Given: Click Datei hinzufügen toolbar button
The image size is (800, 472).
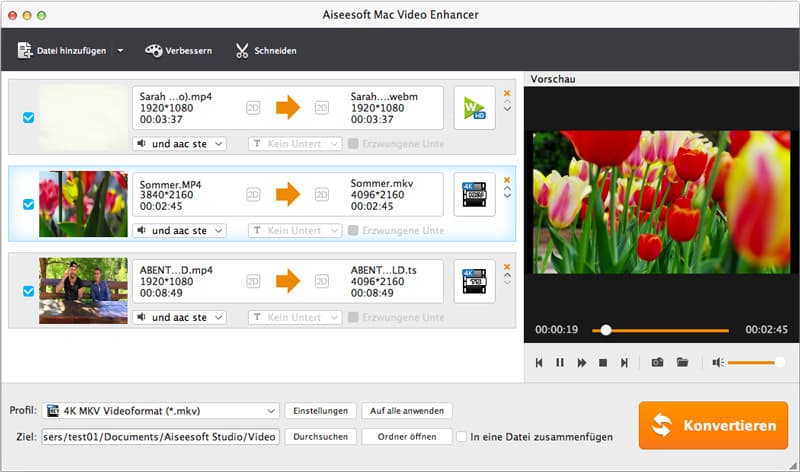Looking at the screenshot, I should [62, 51].
